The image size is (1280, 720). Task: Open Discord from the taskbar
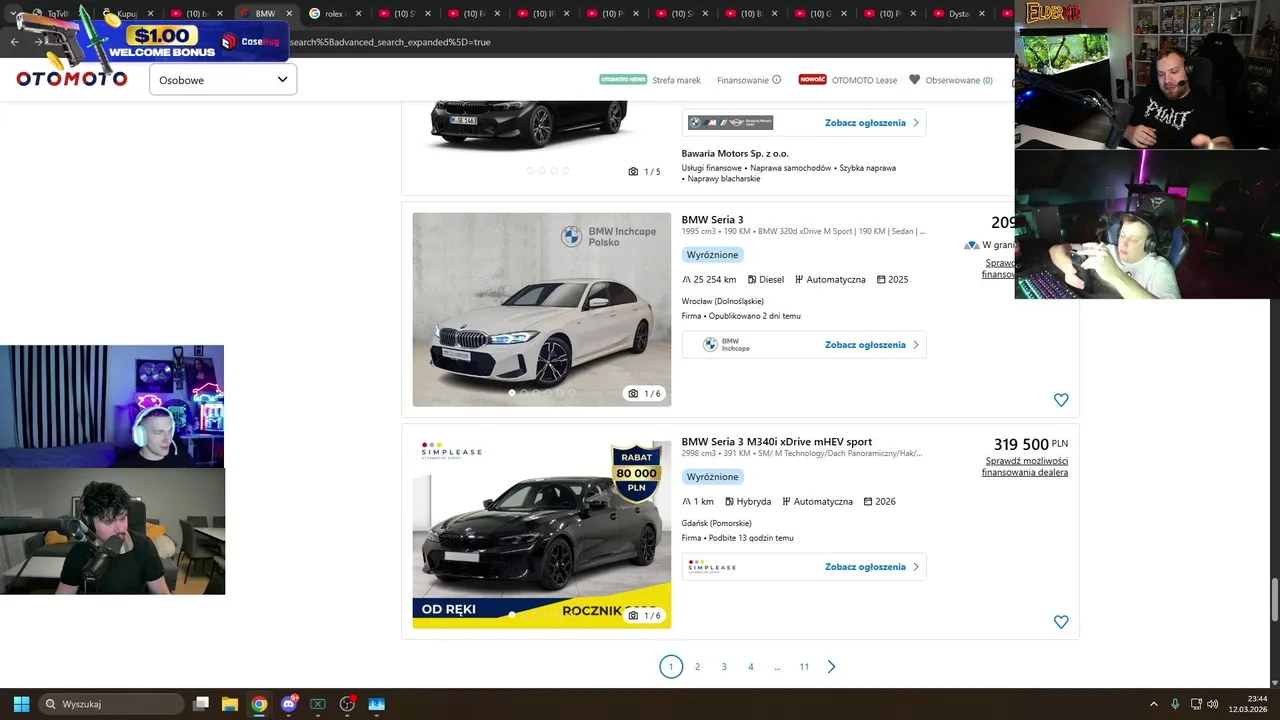click(289, 704)
